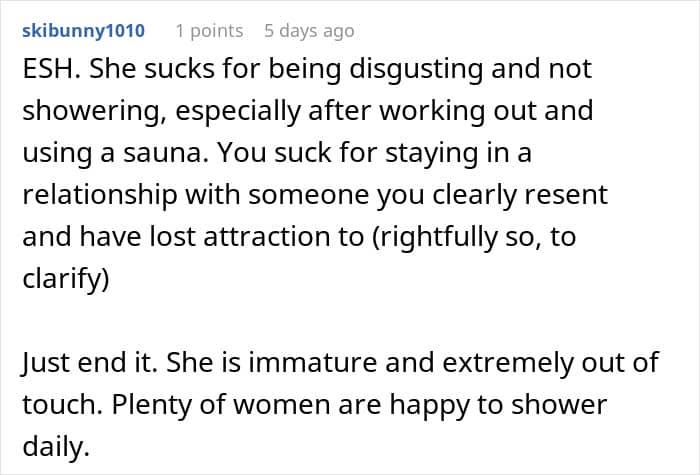Image resolution: width=700 pixels, height=475 pixels.
Task: Click the word sauna in the comment
Action: tap(166, 153)
